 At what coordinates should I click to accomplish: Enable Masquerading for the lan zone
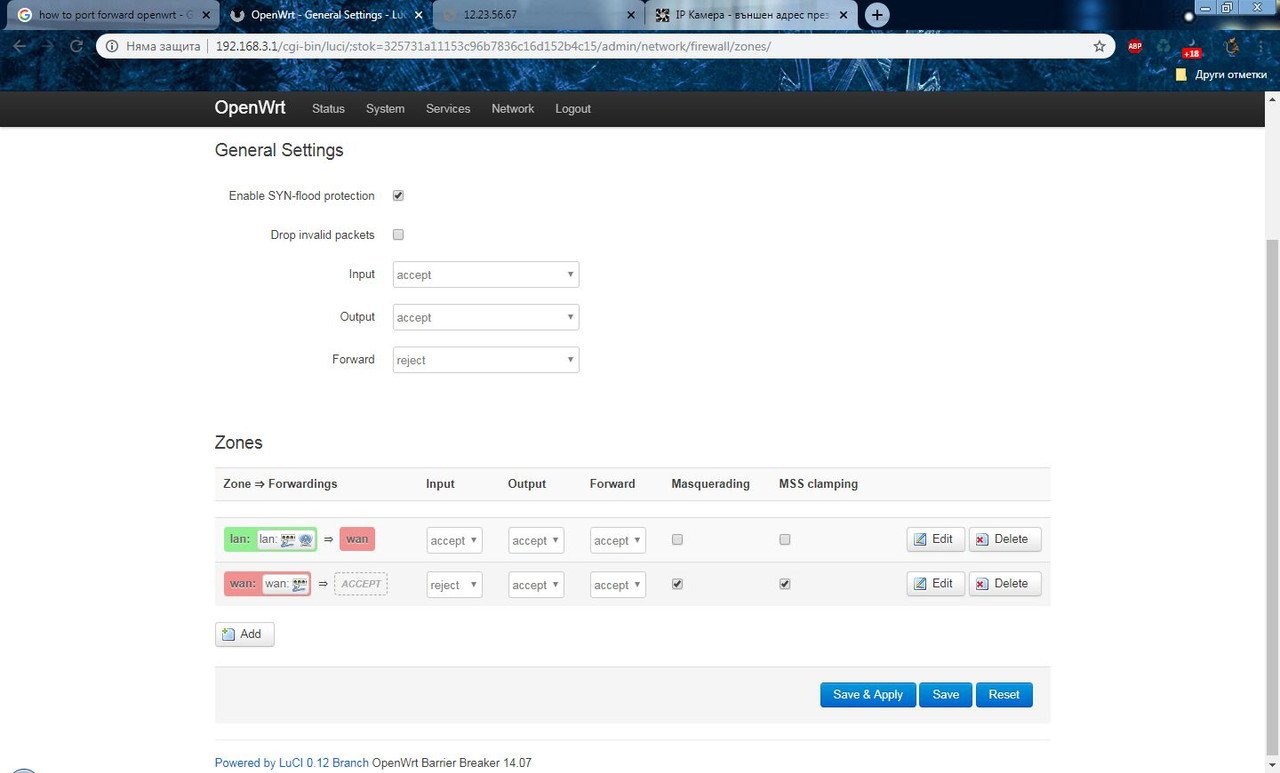pos(677,539)
